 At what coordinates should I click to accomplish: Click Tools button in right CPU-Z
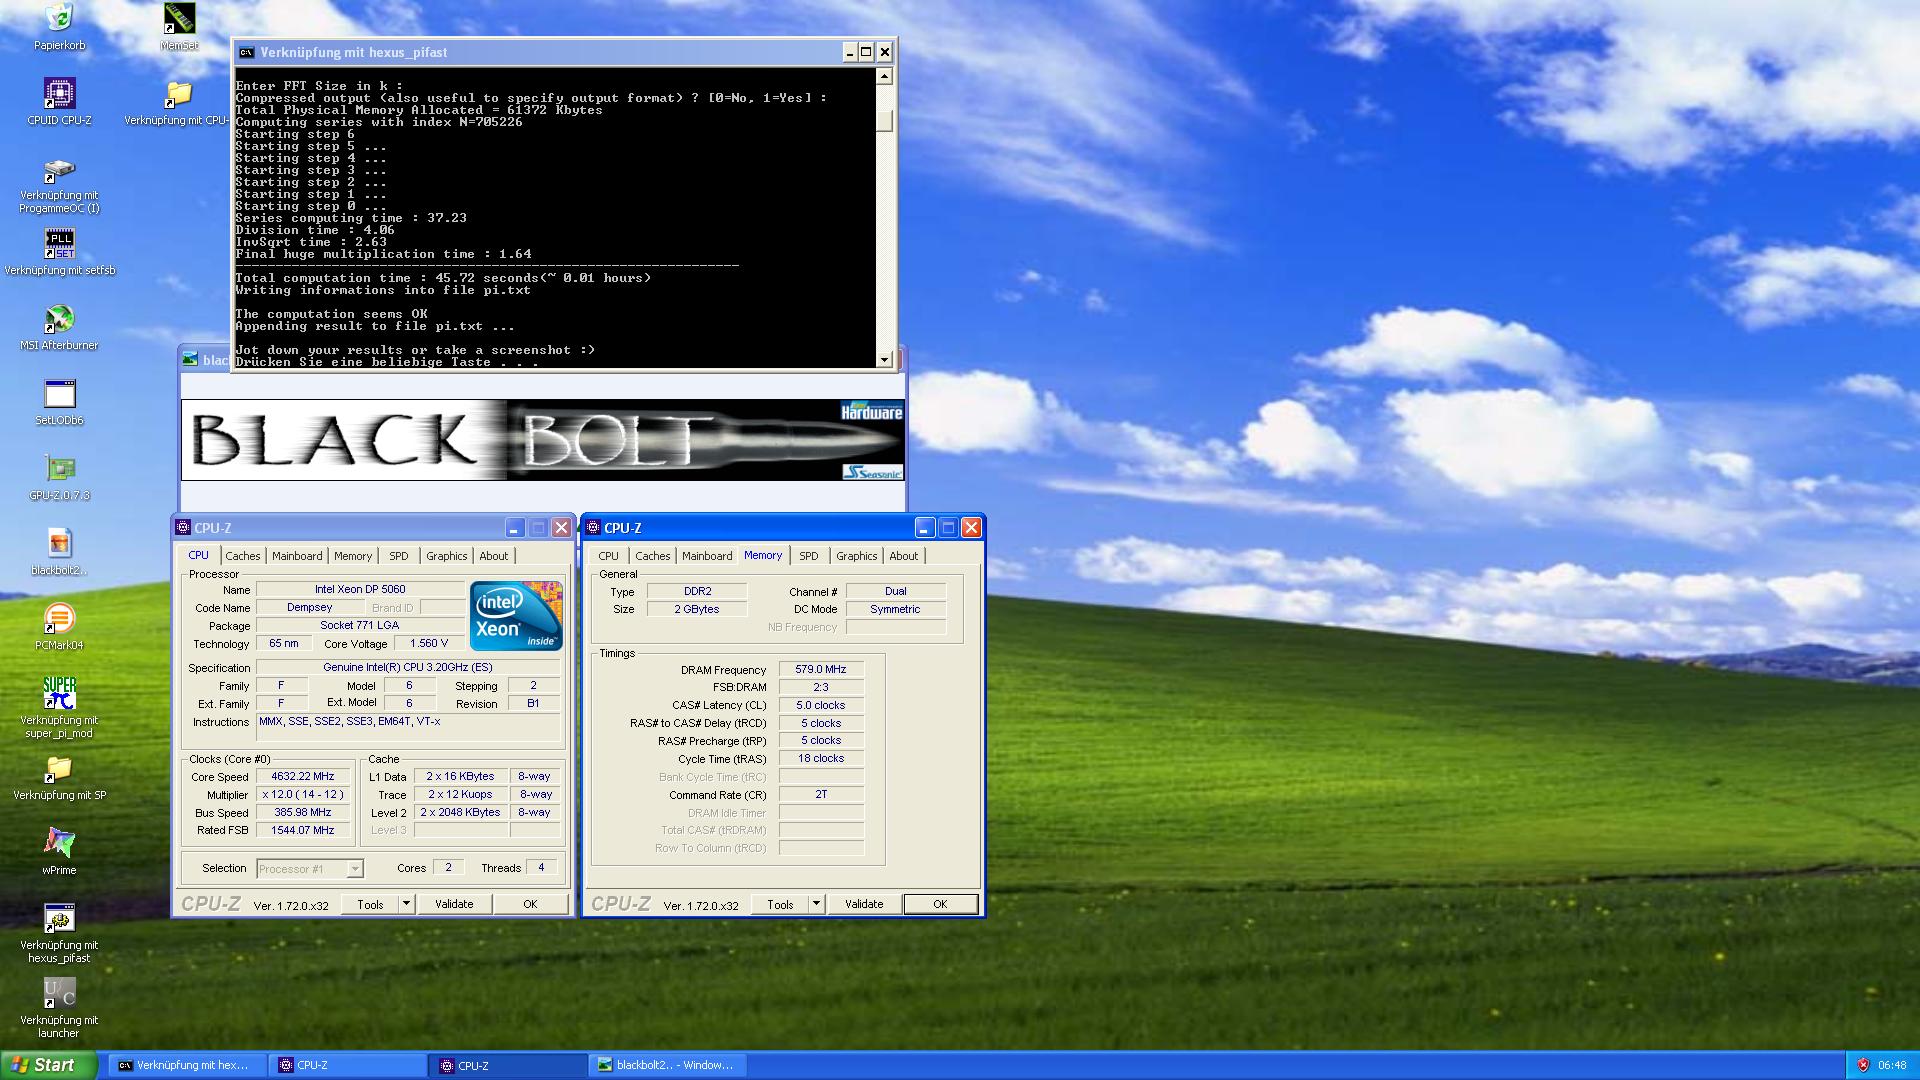click(780, 904)
